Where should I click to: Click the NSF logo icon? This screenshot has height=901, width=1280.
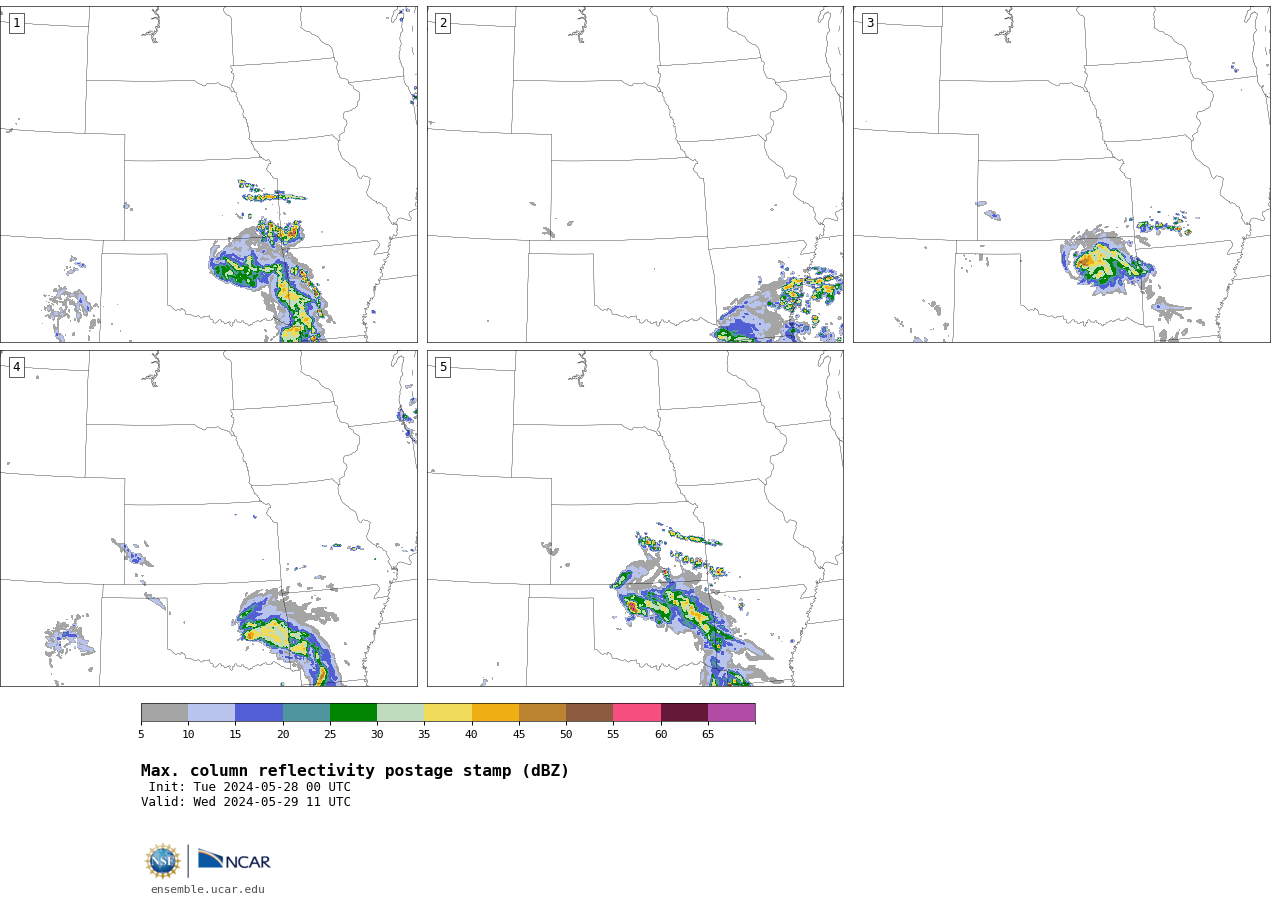162,861
